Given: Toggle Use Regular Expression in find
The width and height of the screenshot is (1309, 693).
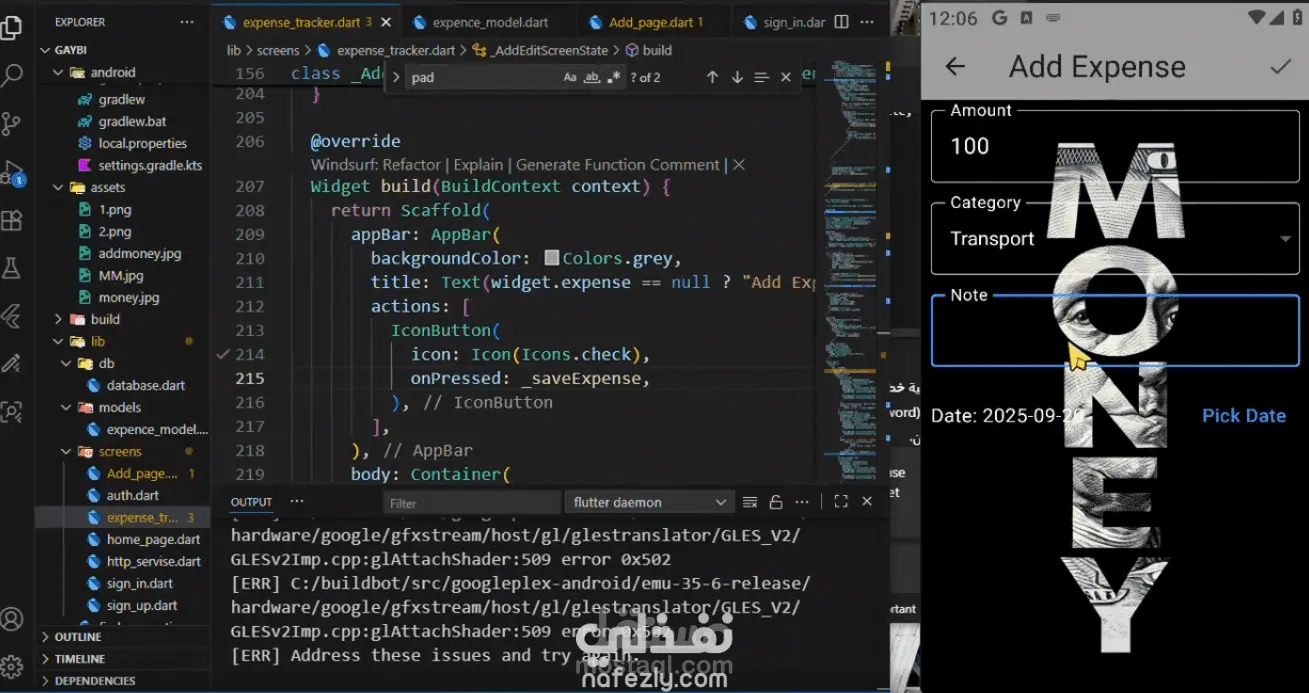Looking at the screenshot, I should (x=614, y=77).
